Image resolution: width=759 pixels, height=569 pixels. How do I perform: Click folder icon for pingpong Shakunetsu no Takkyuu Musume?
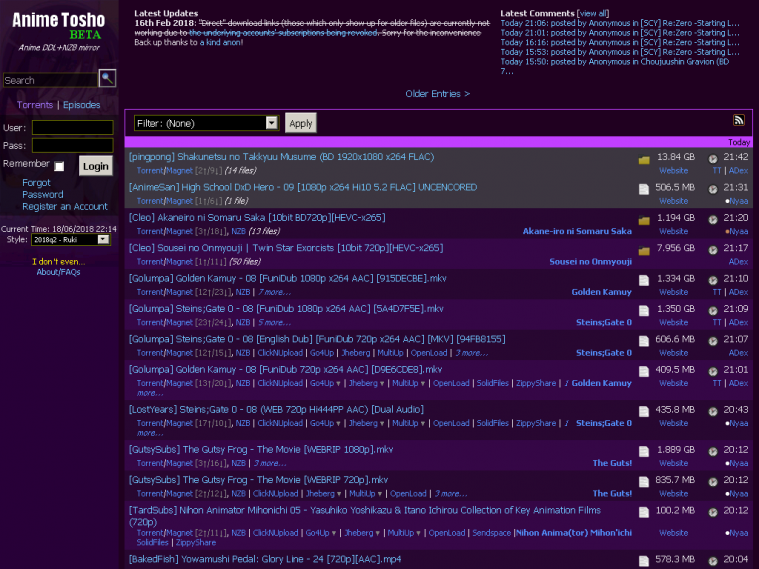(644, 160)
